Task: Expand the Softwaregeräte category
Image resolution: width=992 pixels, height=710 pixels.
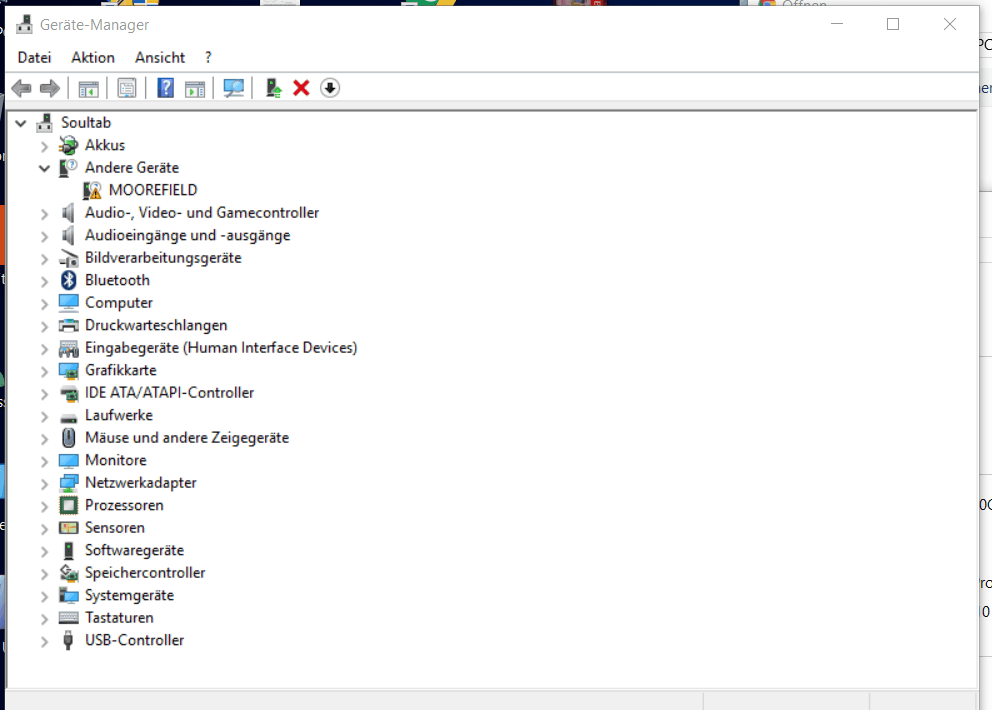Action: [x=44, y=551]
